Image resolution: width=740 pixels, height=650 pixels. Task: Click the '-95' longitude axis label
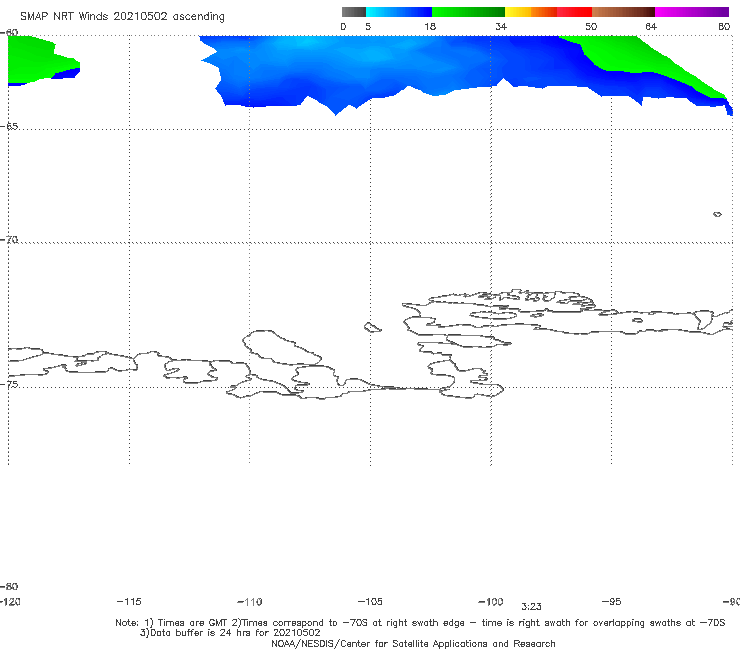pyautogui.click(x=612, y=601)
